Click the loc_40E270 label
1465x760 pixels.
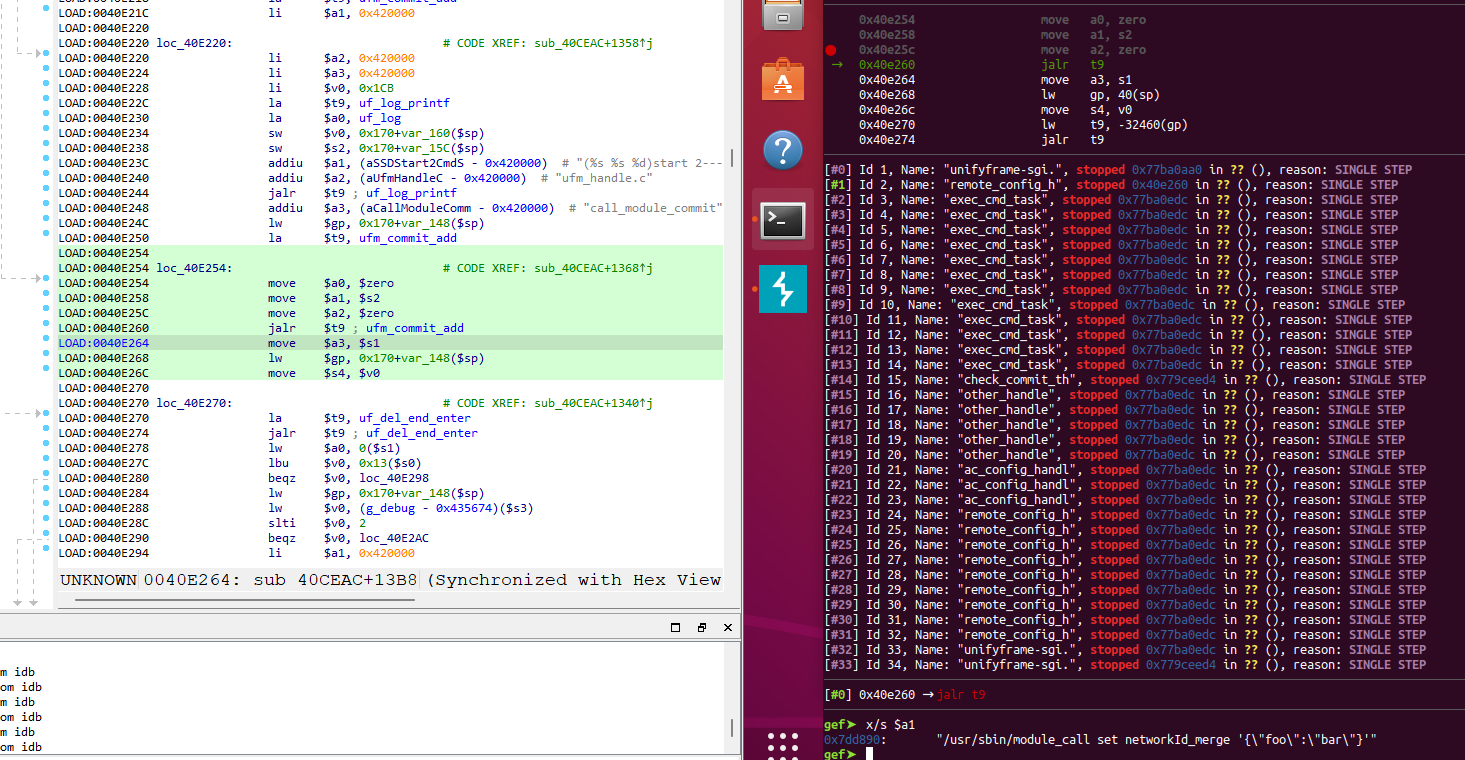tap(194, 403)
